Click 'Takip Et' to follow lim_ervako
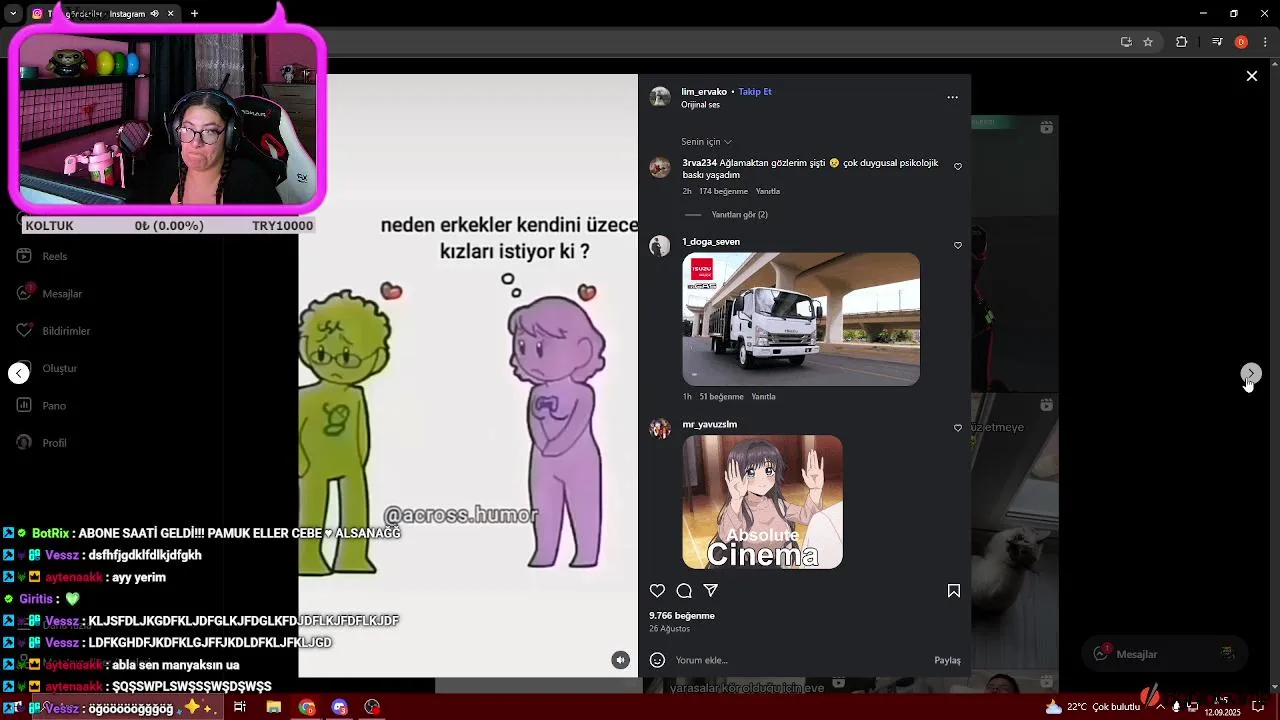 tap(755, 92)
